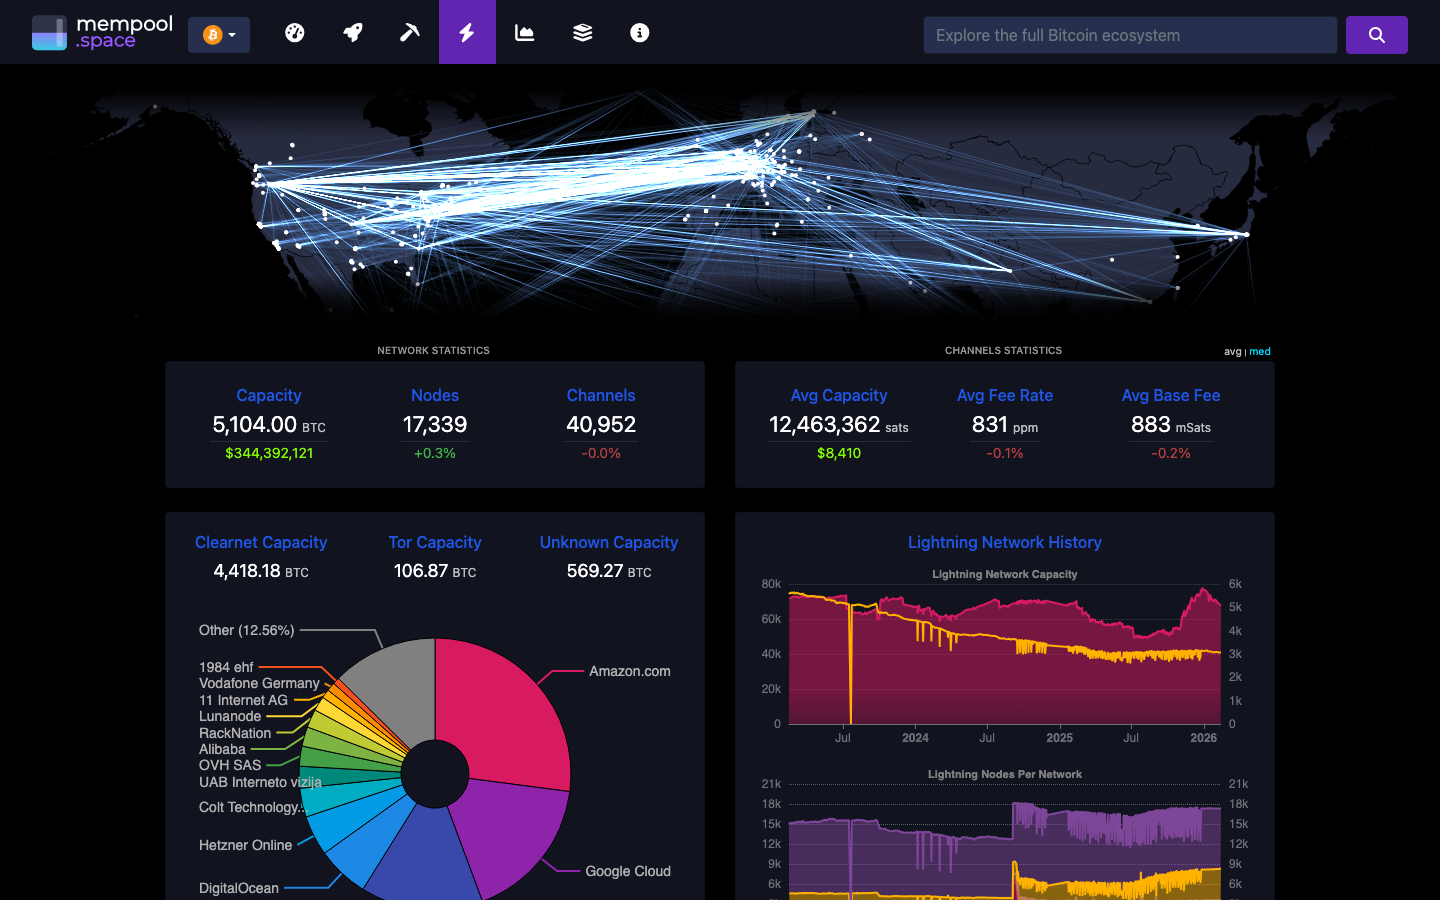This screenshot has width=1440, height=900.
Task: Select the rocket accelerator icon in navbar
Action: pyautogui.click(x=352, y=32)
